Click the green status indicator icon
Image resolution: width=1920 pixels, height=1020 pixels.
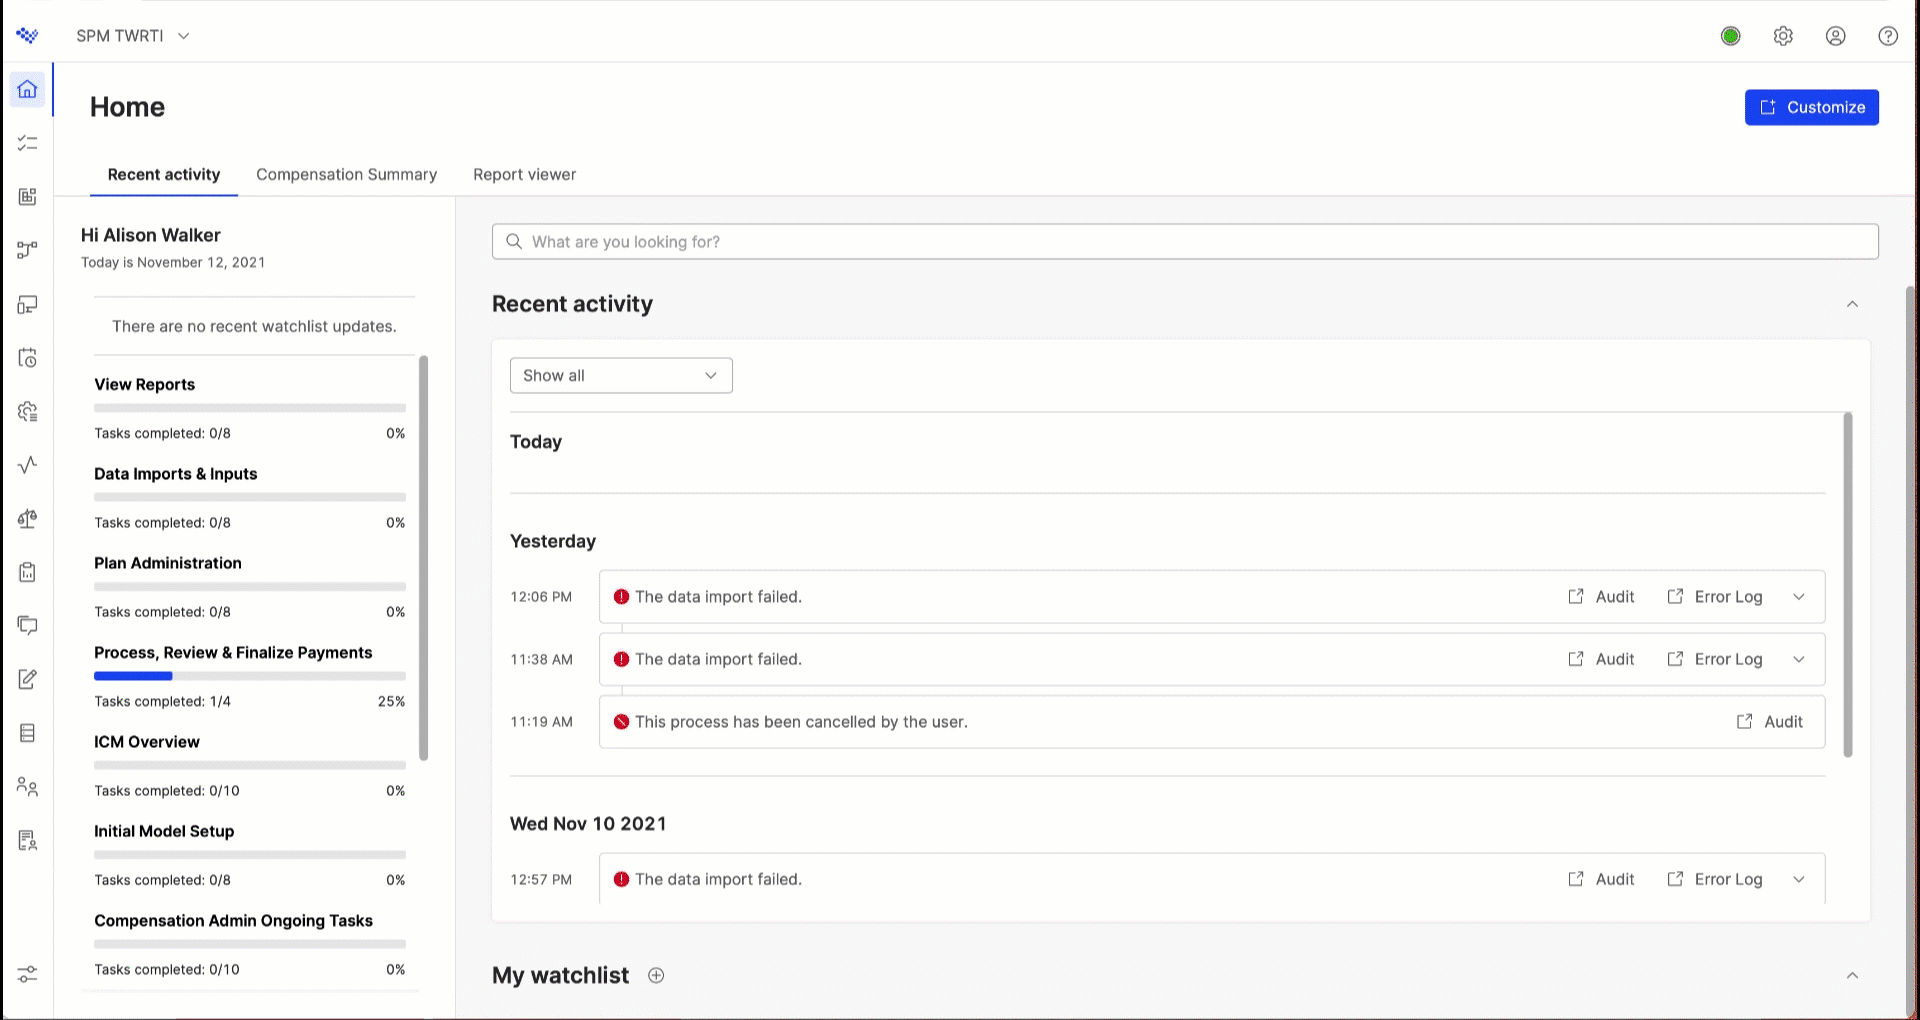(x=1730, y=36)
